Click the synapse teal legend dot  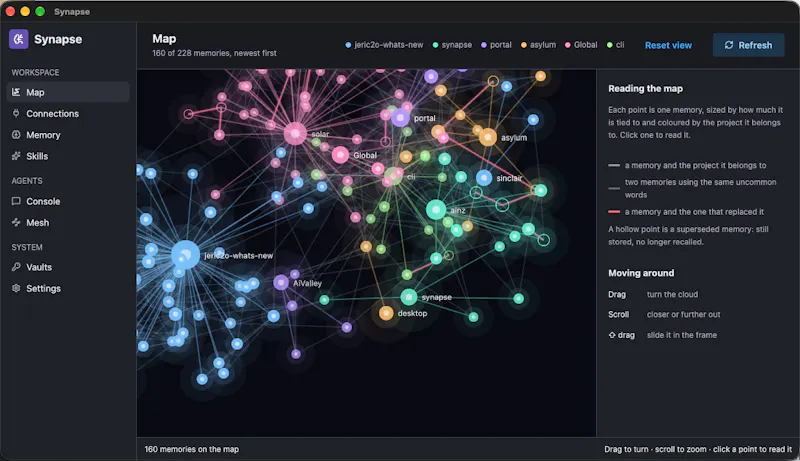(435, 45)
